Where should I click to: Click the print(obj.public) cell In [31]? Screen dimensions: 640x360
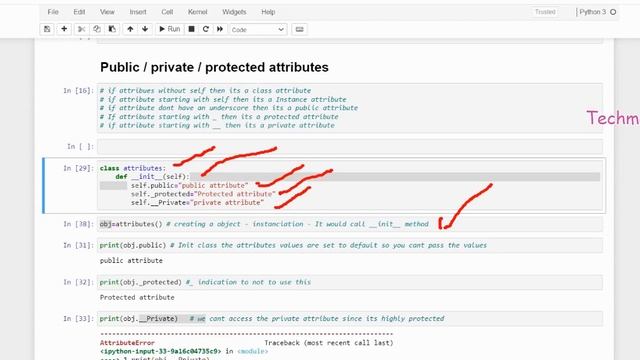click(x=350, y=245)
